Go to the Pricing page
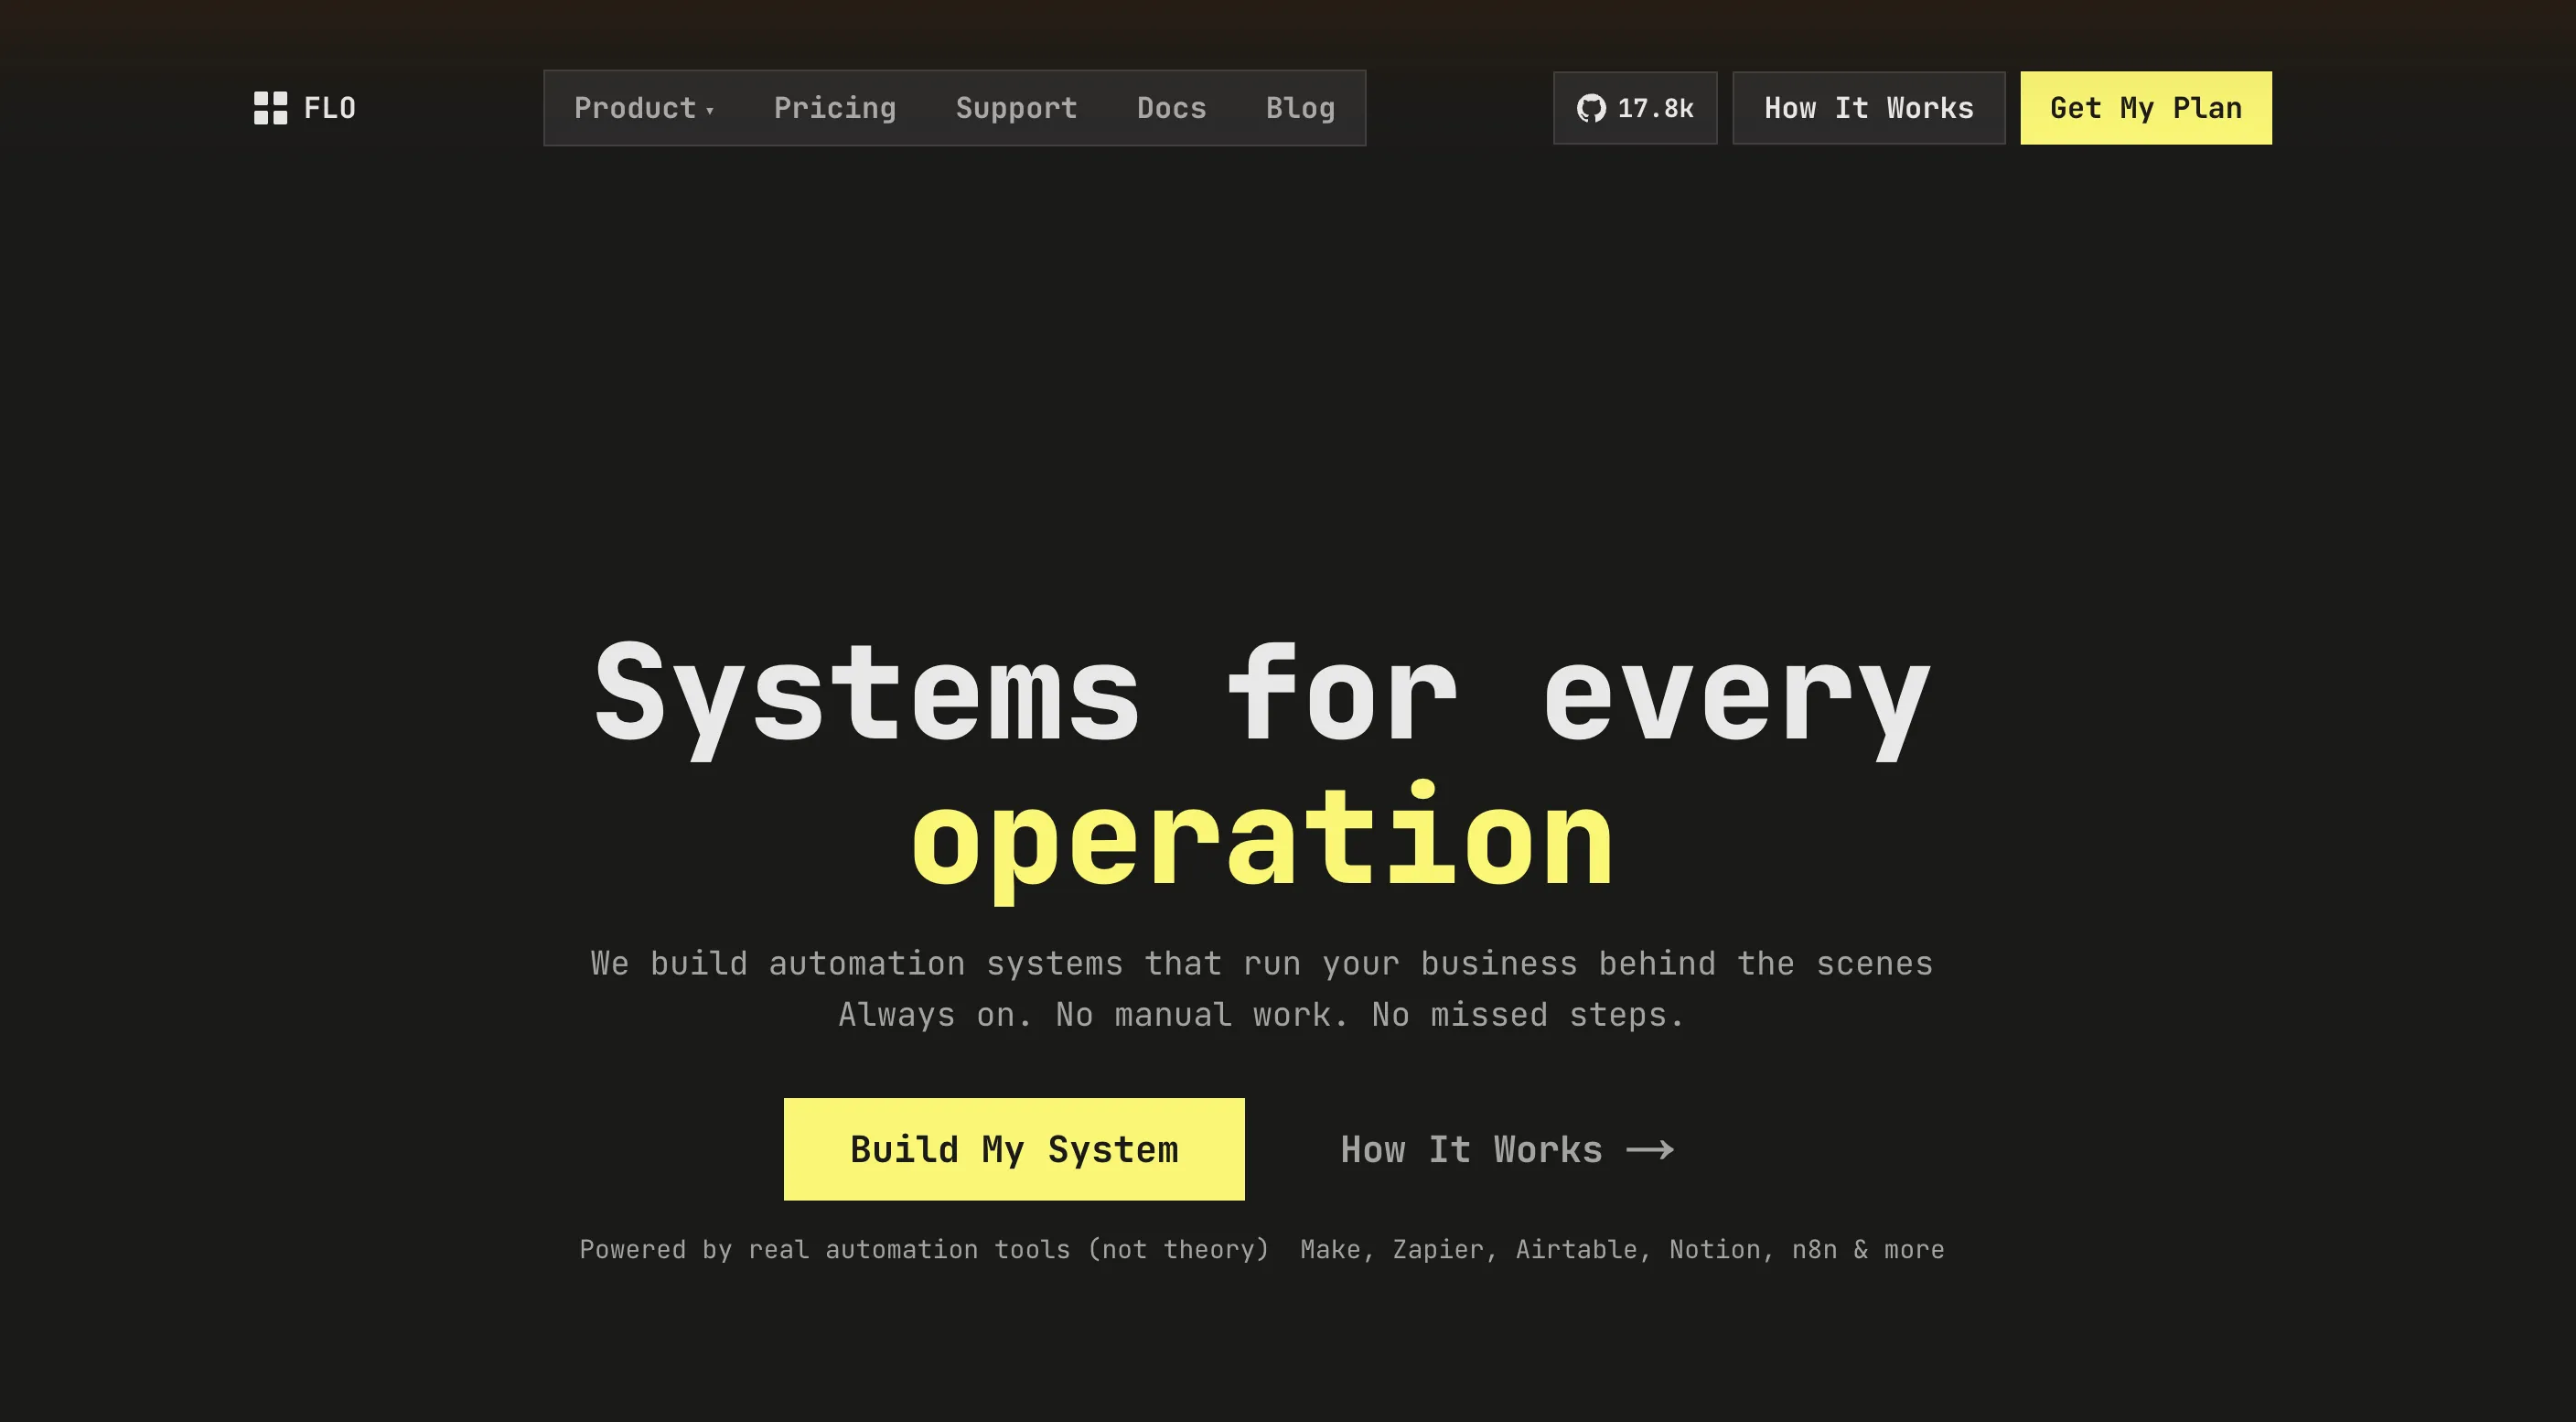Image resolution: width=2576 pixels, height=1422 pixels. click(835, 108)
